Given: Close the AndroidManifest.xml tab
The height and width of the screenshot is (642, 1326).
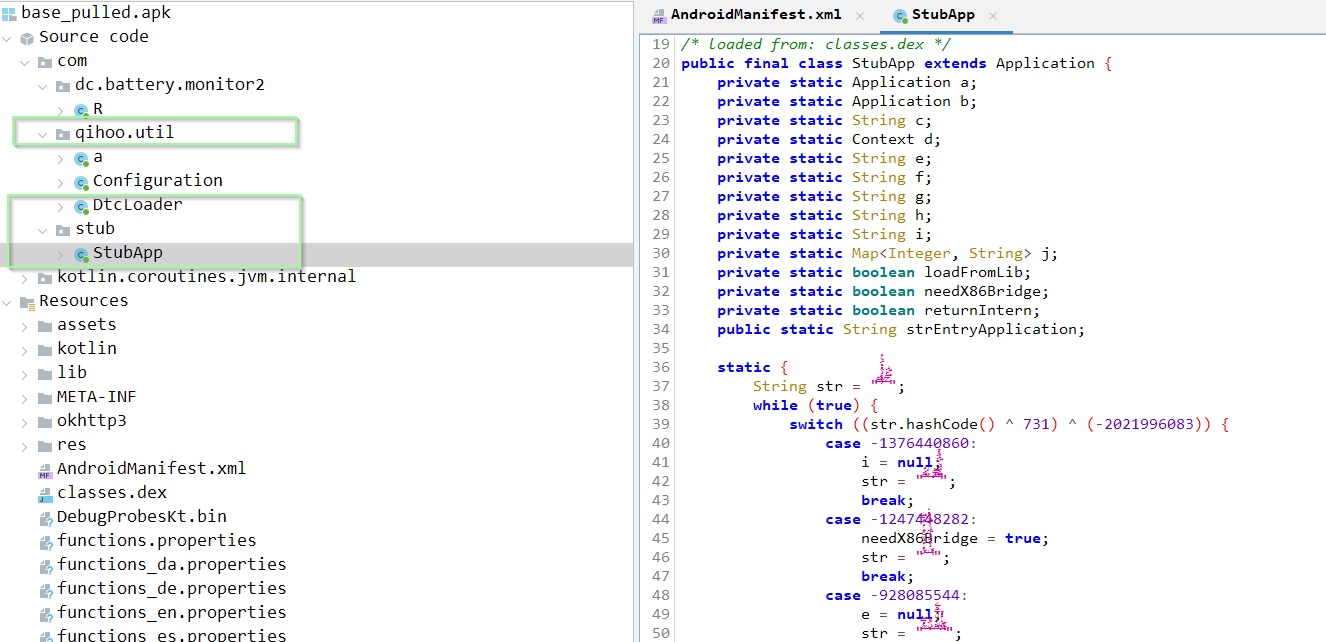Looking at the screenshot, I should (860, 15).
